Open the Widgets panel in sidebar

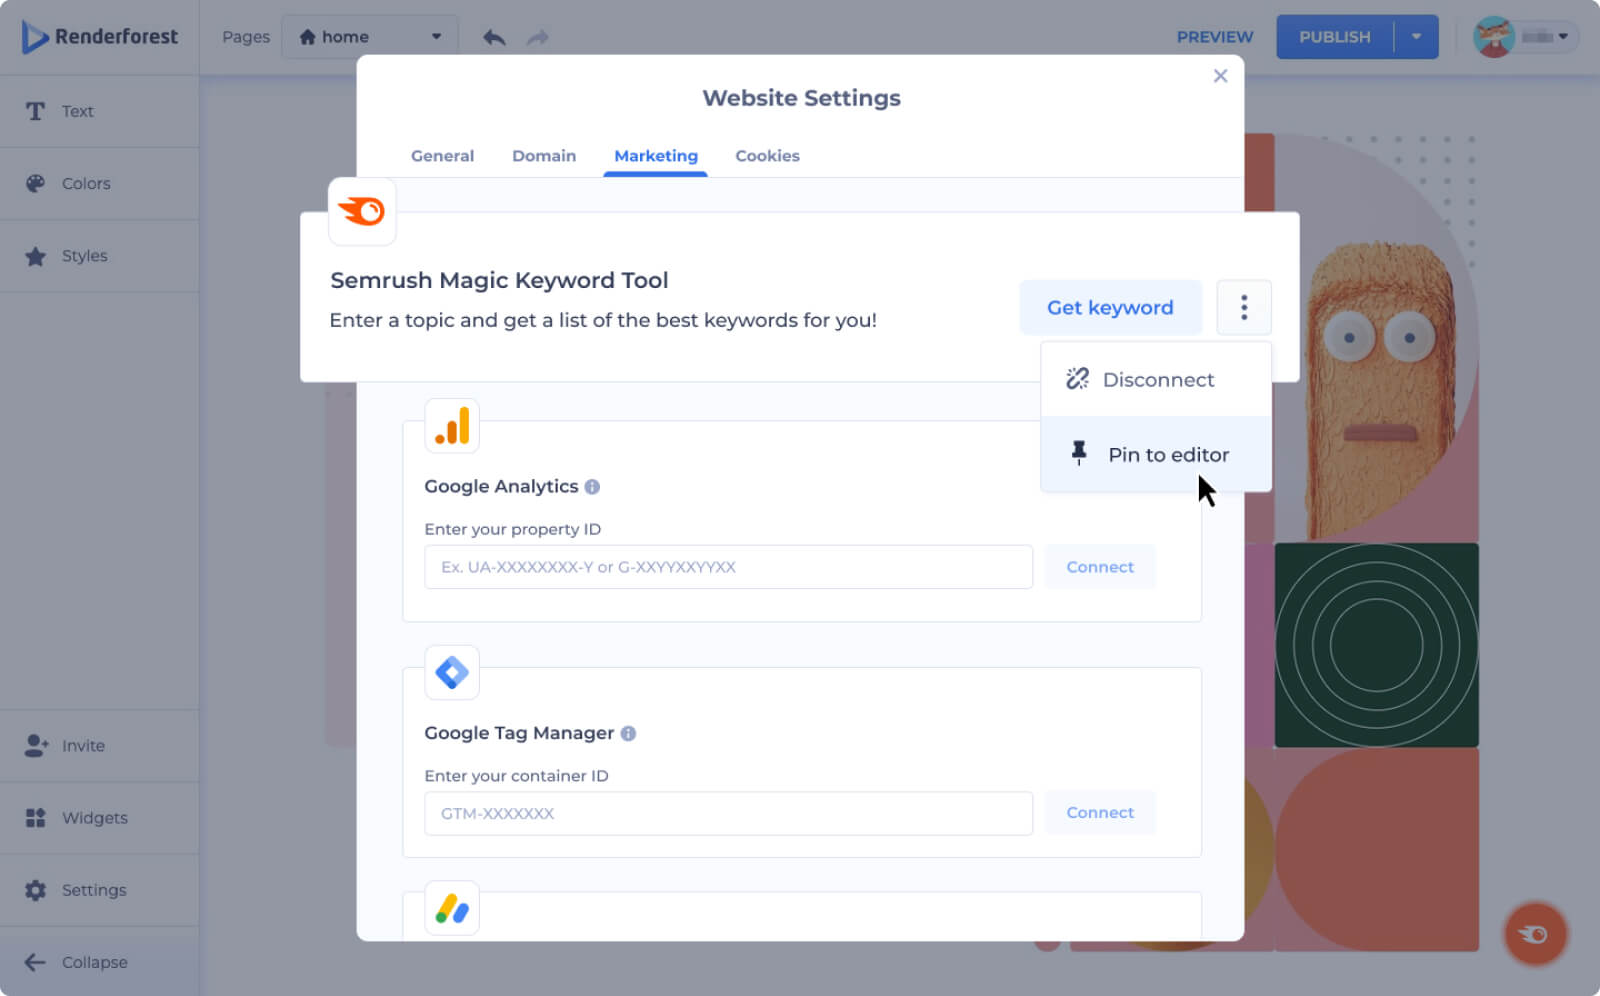[x=94, y=818]
